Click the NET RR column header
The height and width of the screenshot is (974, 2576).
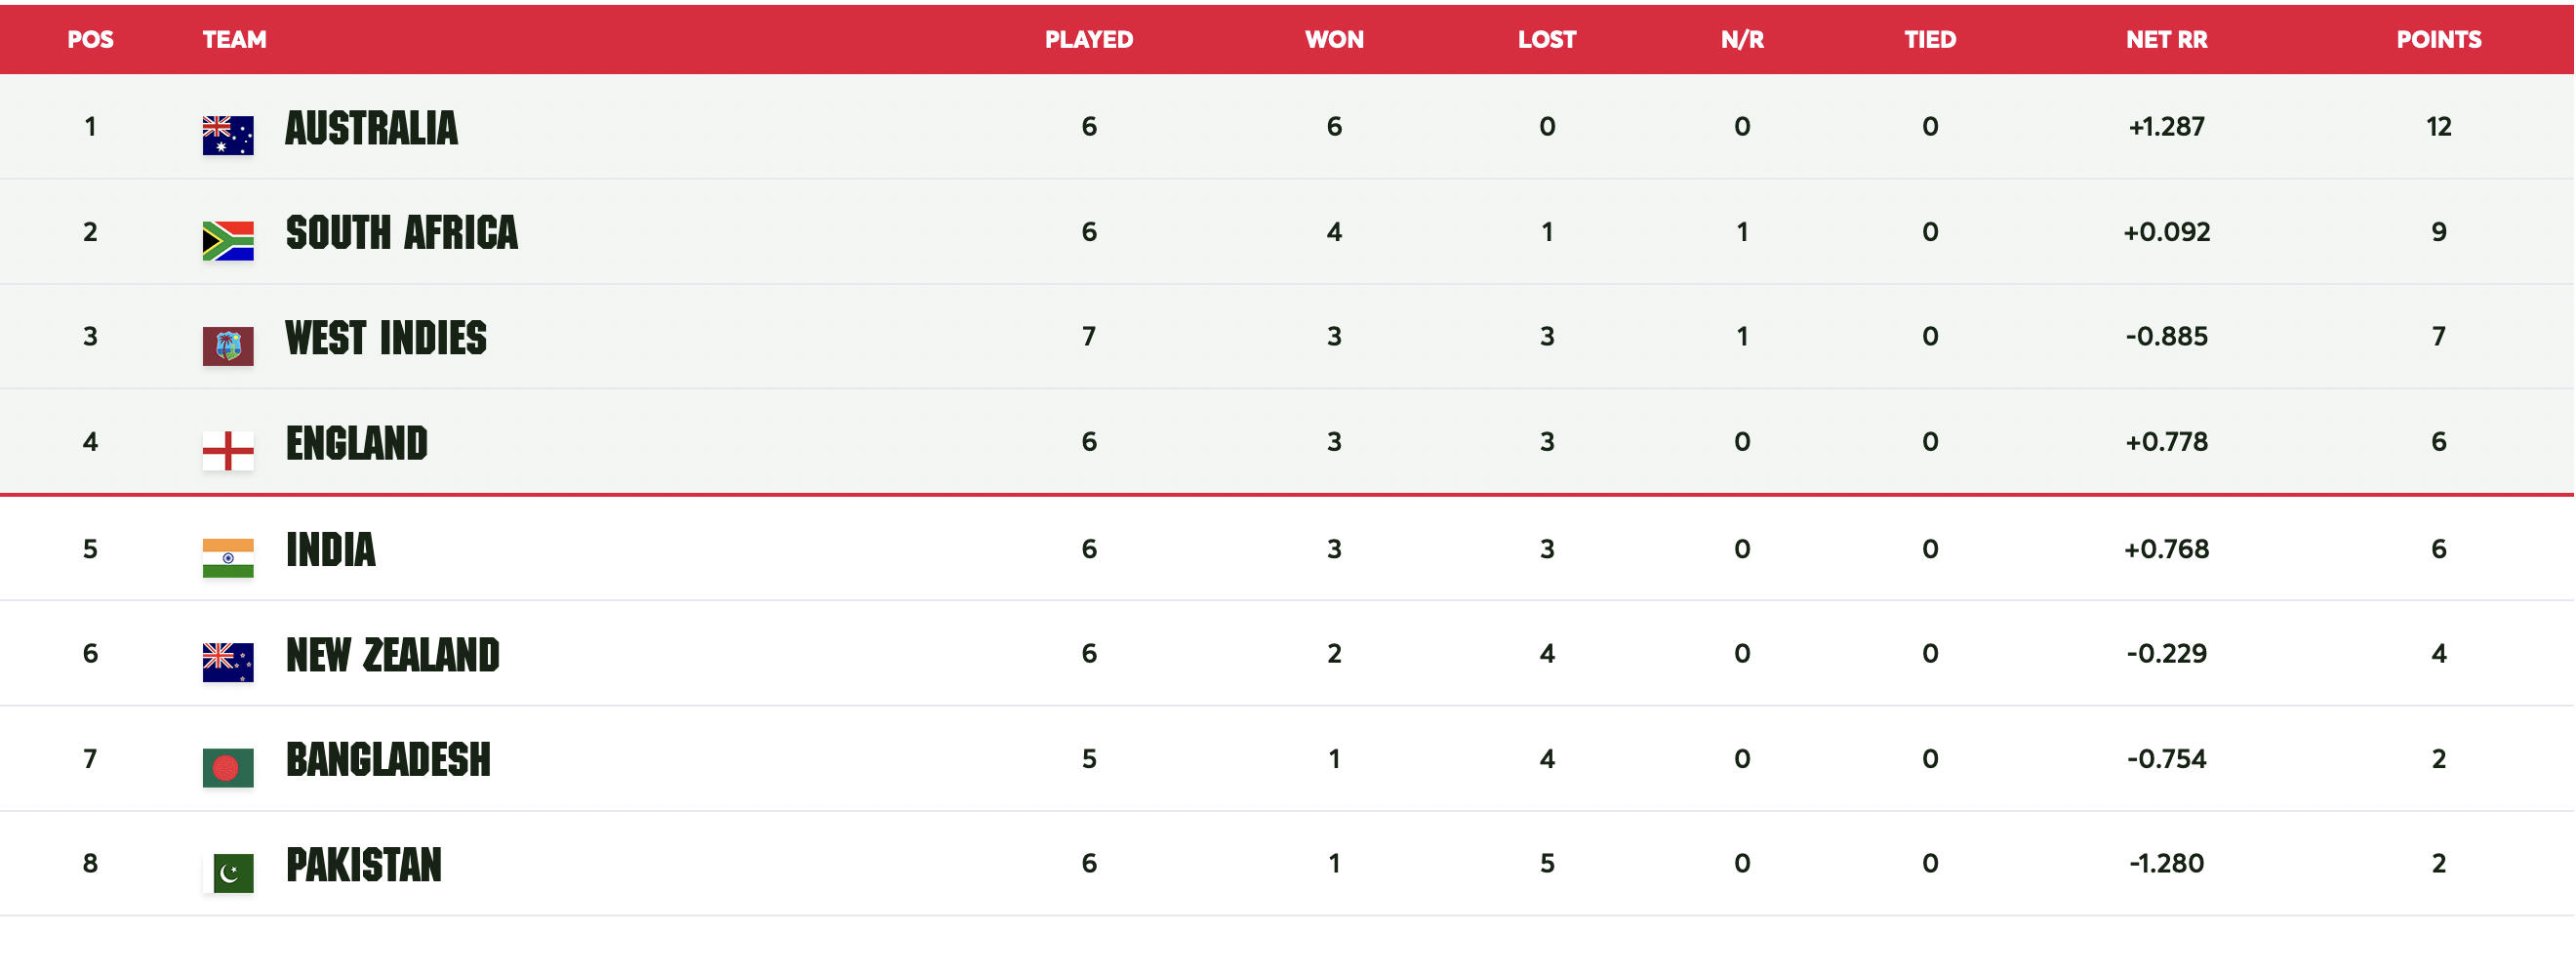pyautogui.click(x=2166, y=40)
